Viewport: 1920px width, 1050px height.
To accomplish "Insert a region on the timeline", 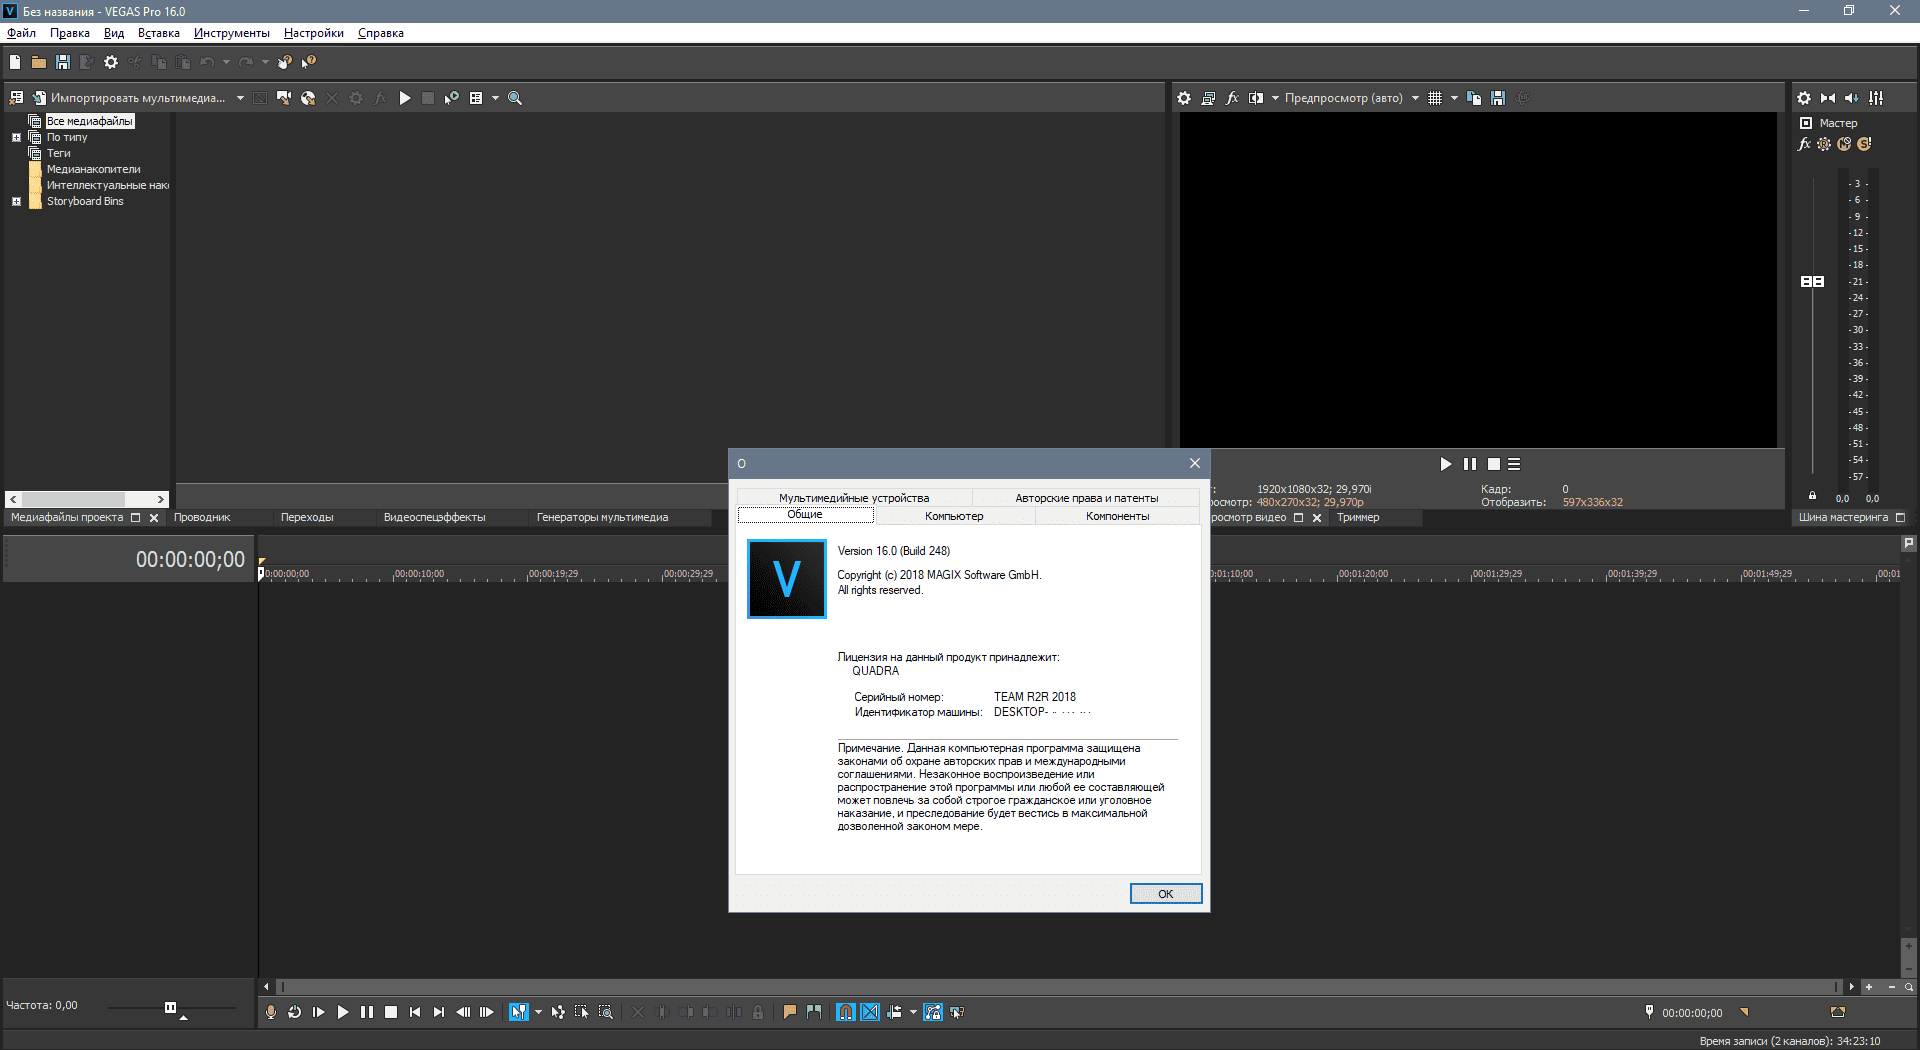I will pyautogui.click(x=814, y=1012).
